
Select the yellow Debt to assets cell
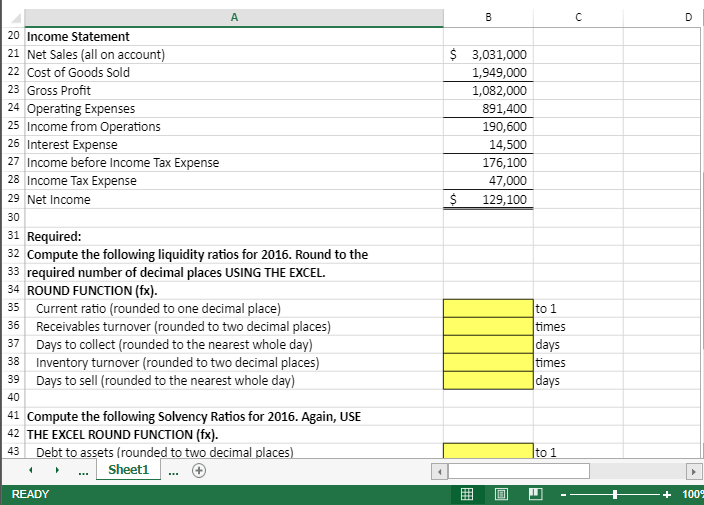pos(488,451)
